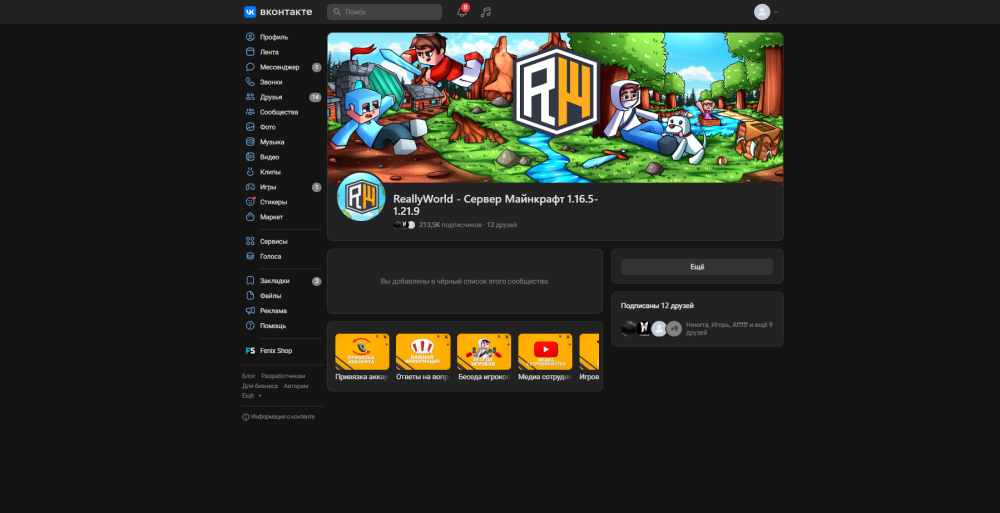Click the ReallyWorld community avatar
The image size is (1000, 513).
point(361,197)
